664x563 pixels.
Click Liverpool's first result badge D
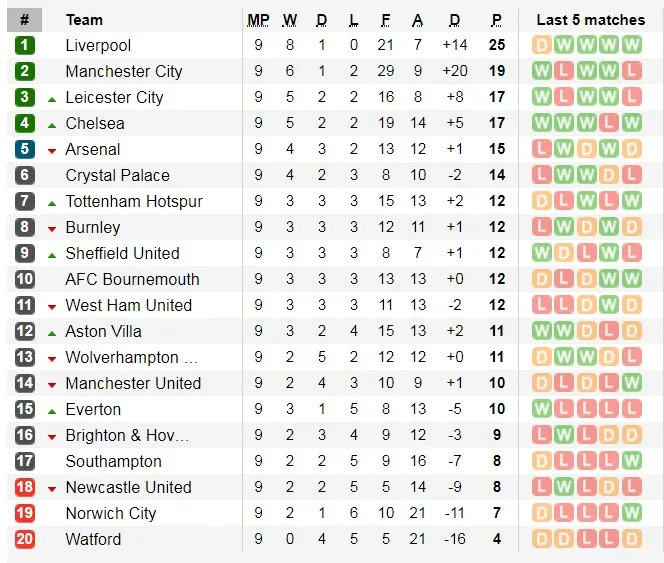click(542, 45)
